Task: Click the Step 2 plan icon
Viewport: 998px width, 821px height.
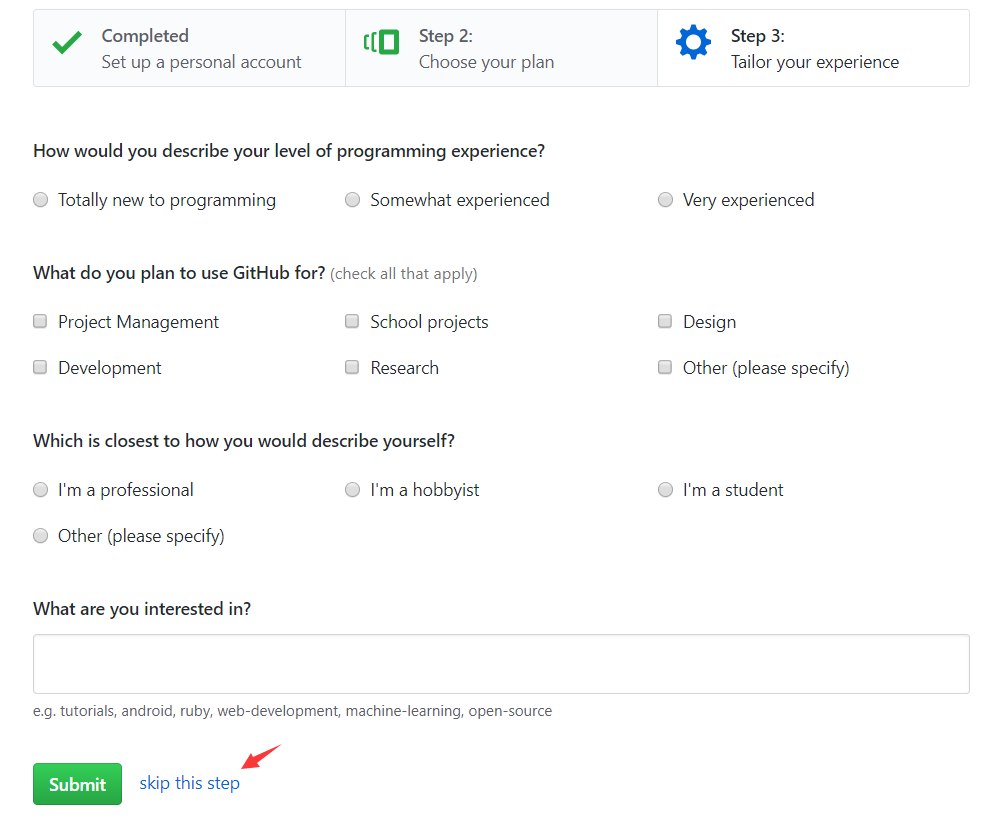Action: 381,43
